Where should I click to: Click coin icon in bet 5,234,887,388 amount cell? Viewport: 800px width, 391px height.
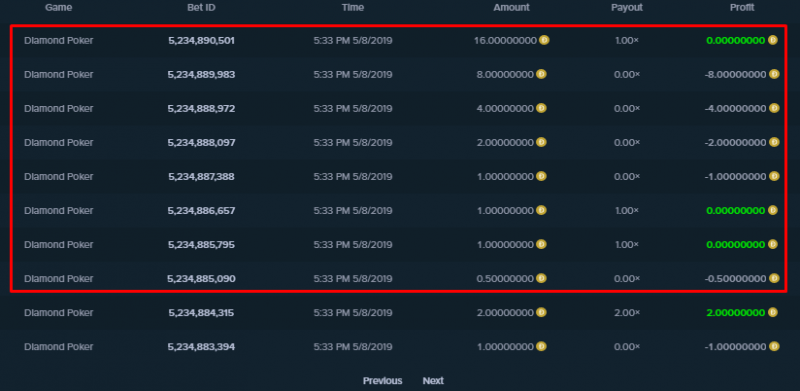(x=541, y=176)
